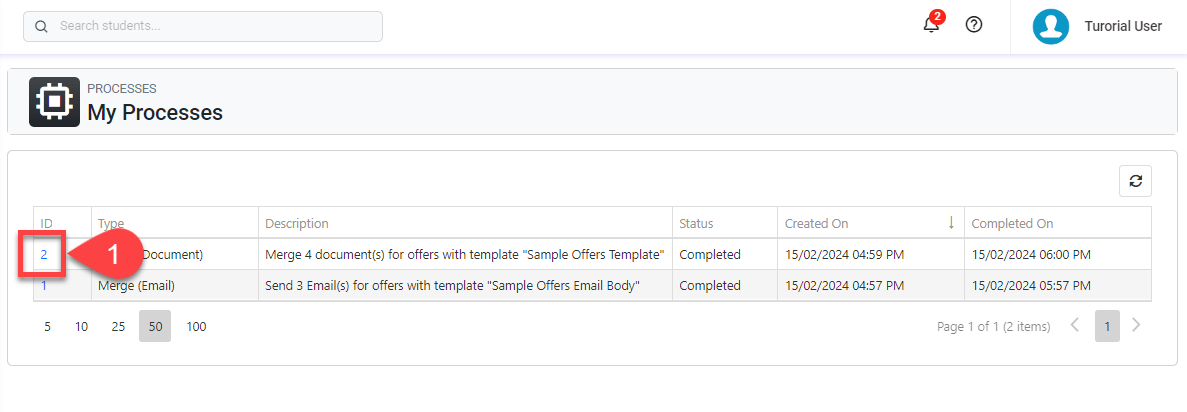The height and width of the screenshot is (412, 1187).
Task: Sort by Description column header
Action: [x=297, y=223]
